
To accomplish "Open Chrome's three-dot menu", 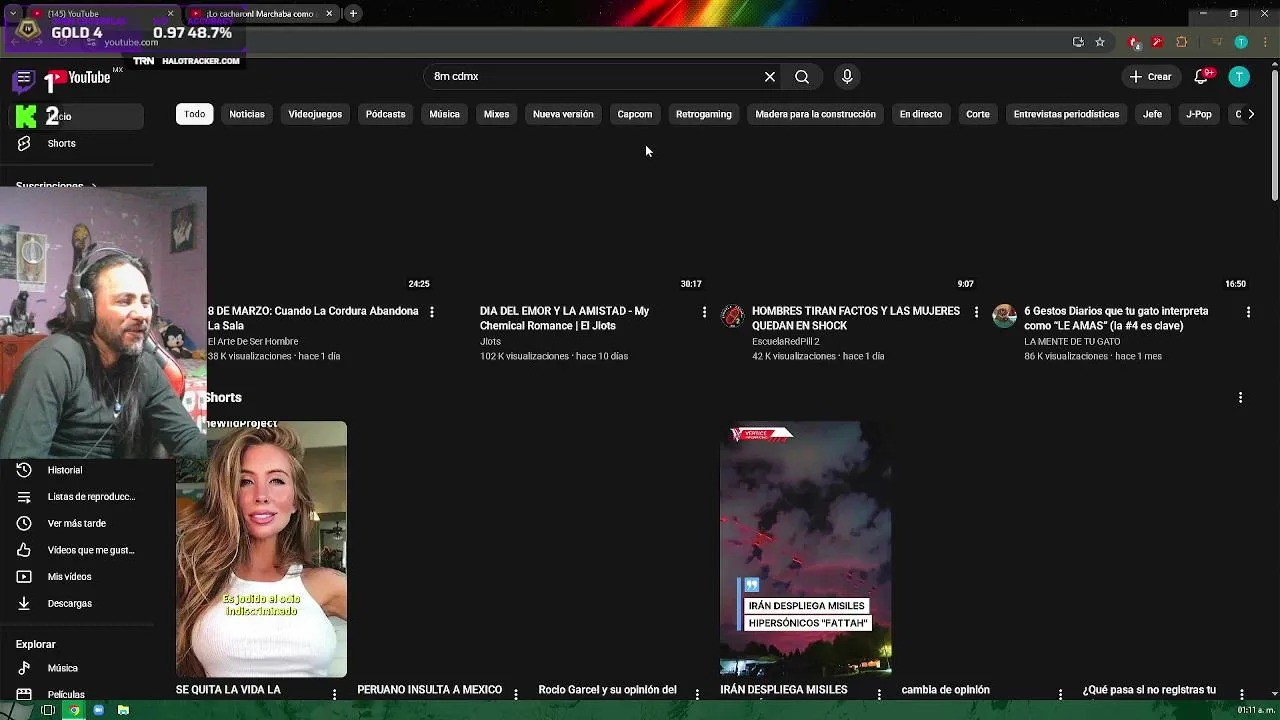I will (1264, 42).
